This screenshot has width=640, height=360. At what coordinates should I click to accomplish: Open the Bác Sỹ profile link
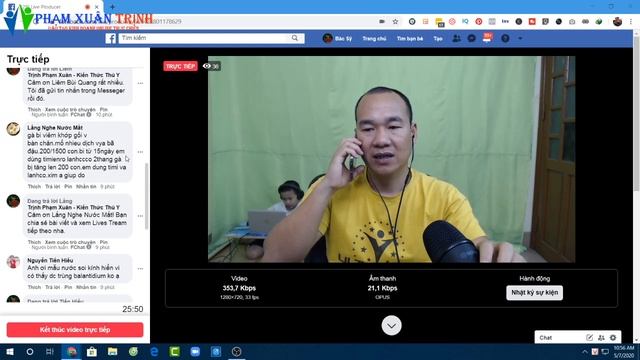coord(338,38)
